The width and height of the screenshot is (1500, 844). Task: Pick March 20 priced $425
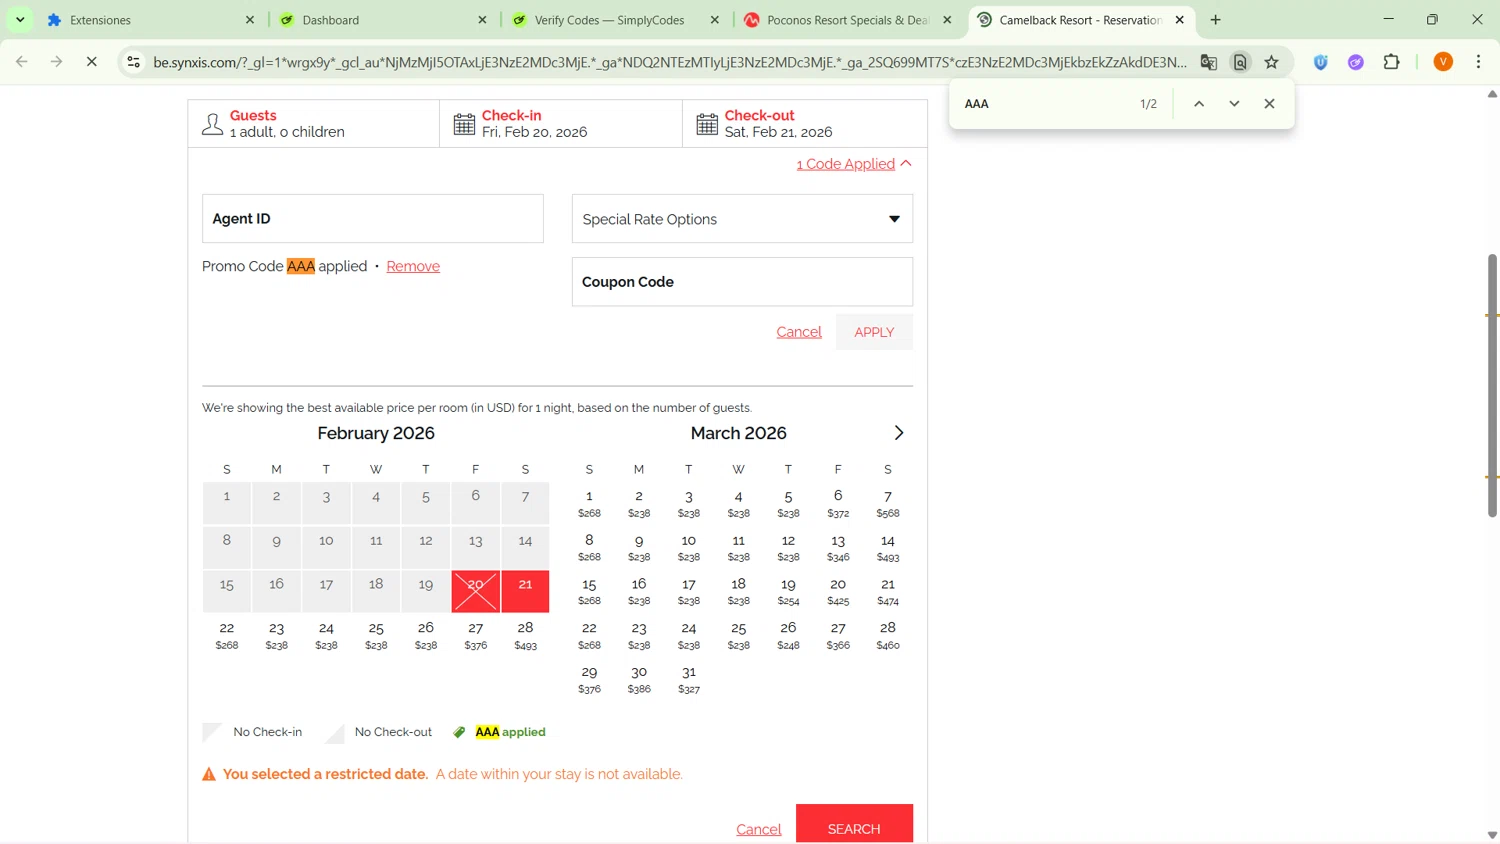point(838,592)
